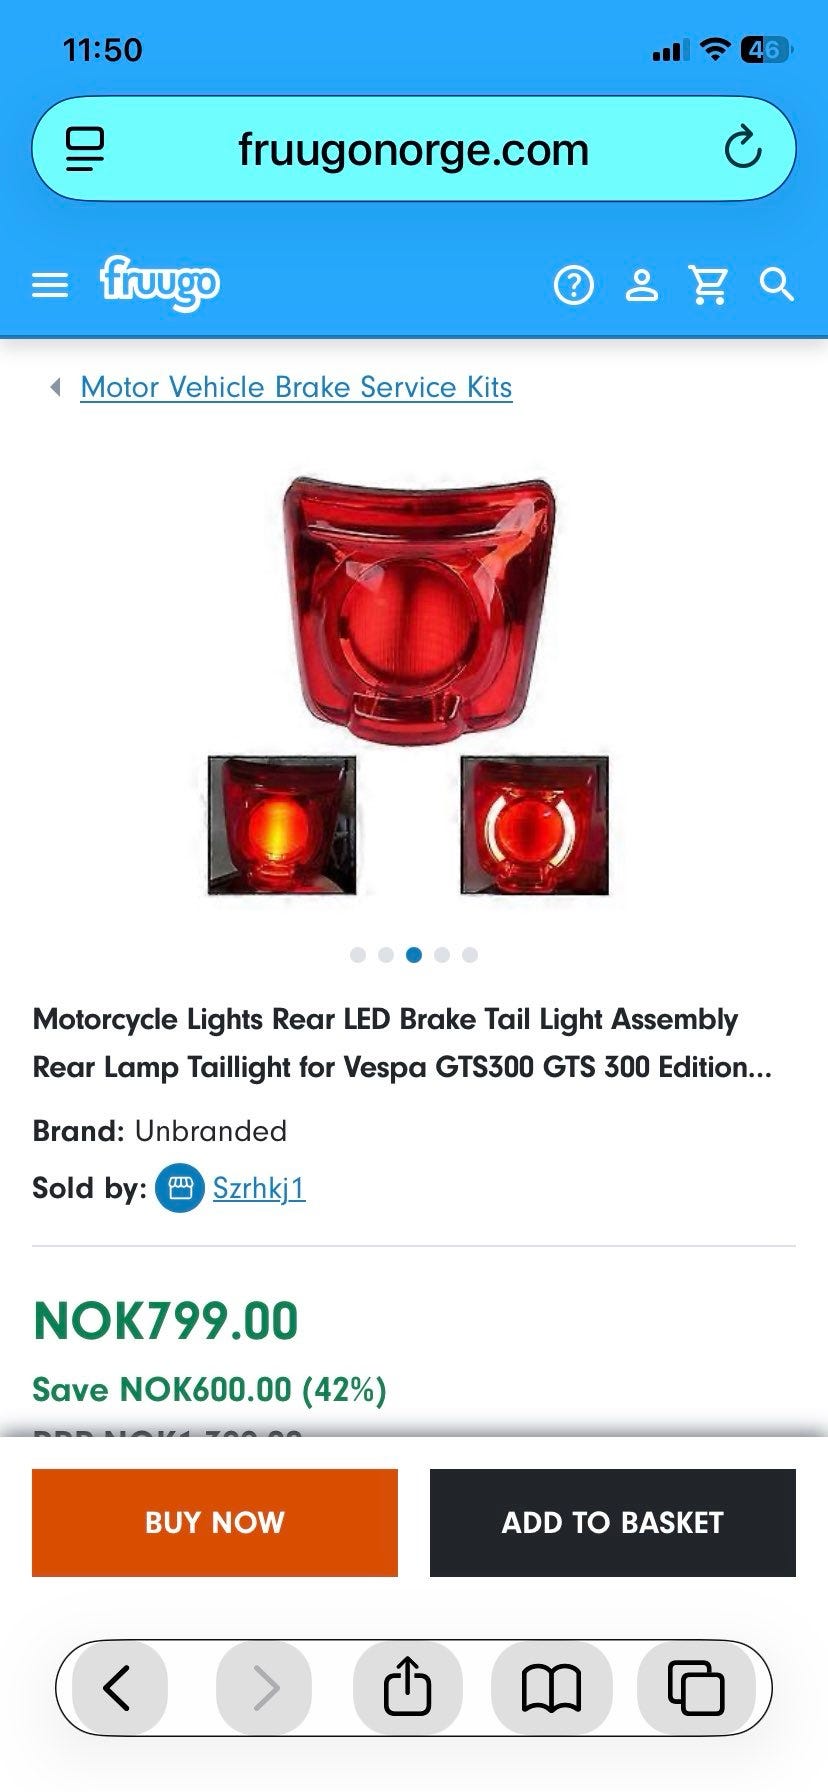Tap the Safari share button
Viewport: 828px width, 1792px height.
407,1687
